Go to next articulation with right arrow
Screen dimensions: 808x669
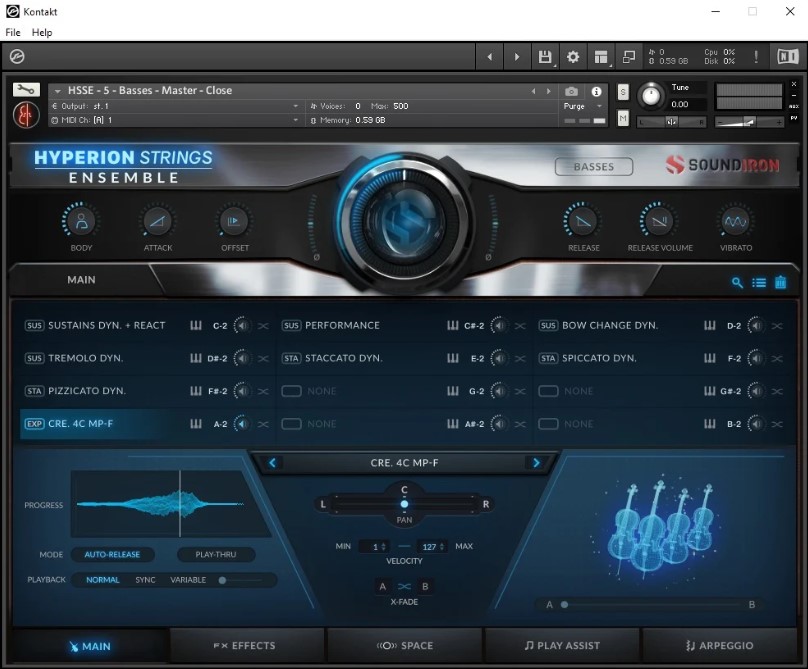click(536, 463)
